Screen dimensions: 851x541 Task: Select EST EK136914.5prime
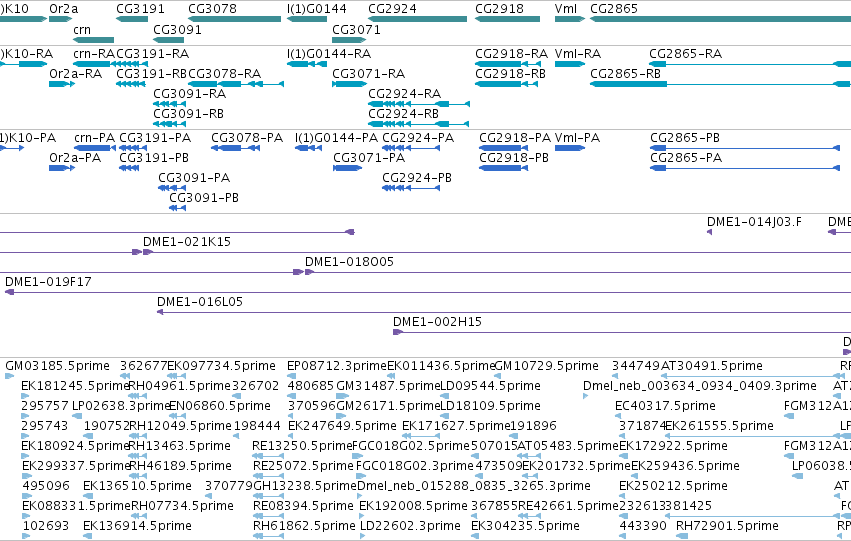[137, 526]
